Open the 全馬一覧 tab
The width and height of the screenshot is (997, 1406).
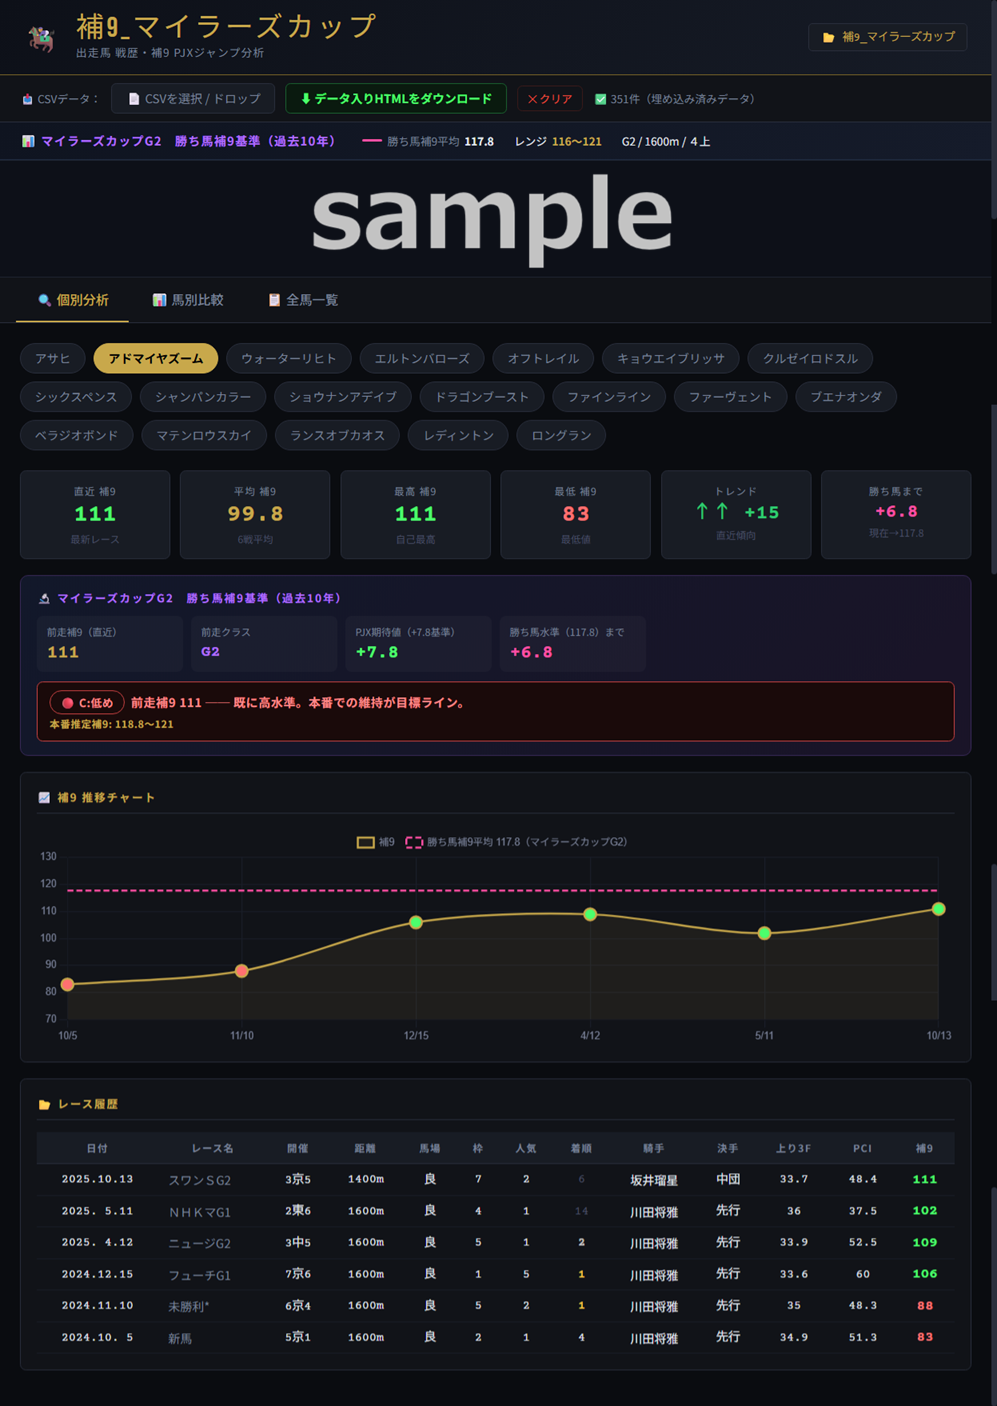303,300
